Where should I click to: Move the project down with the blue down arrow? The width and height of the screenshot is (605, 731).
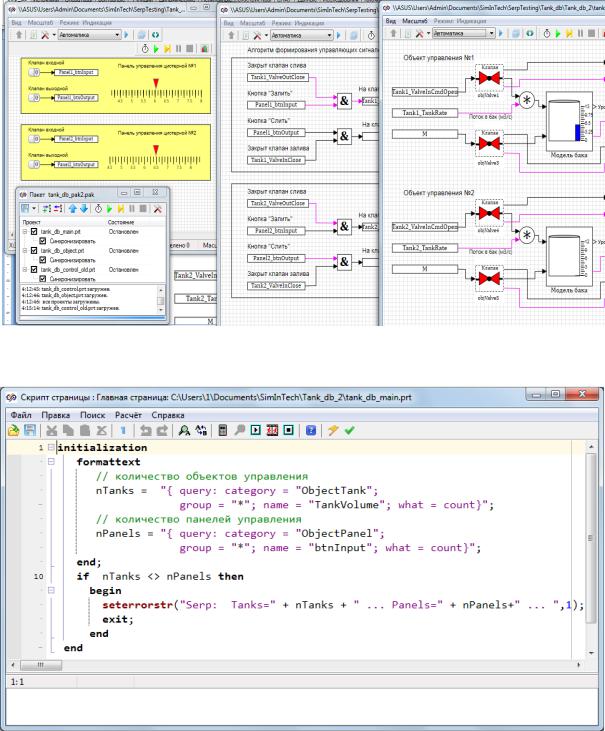pos(84,209)
